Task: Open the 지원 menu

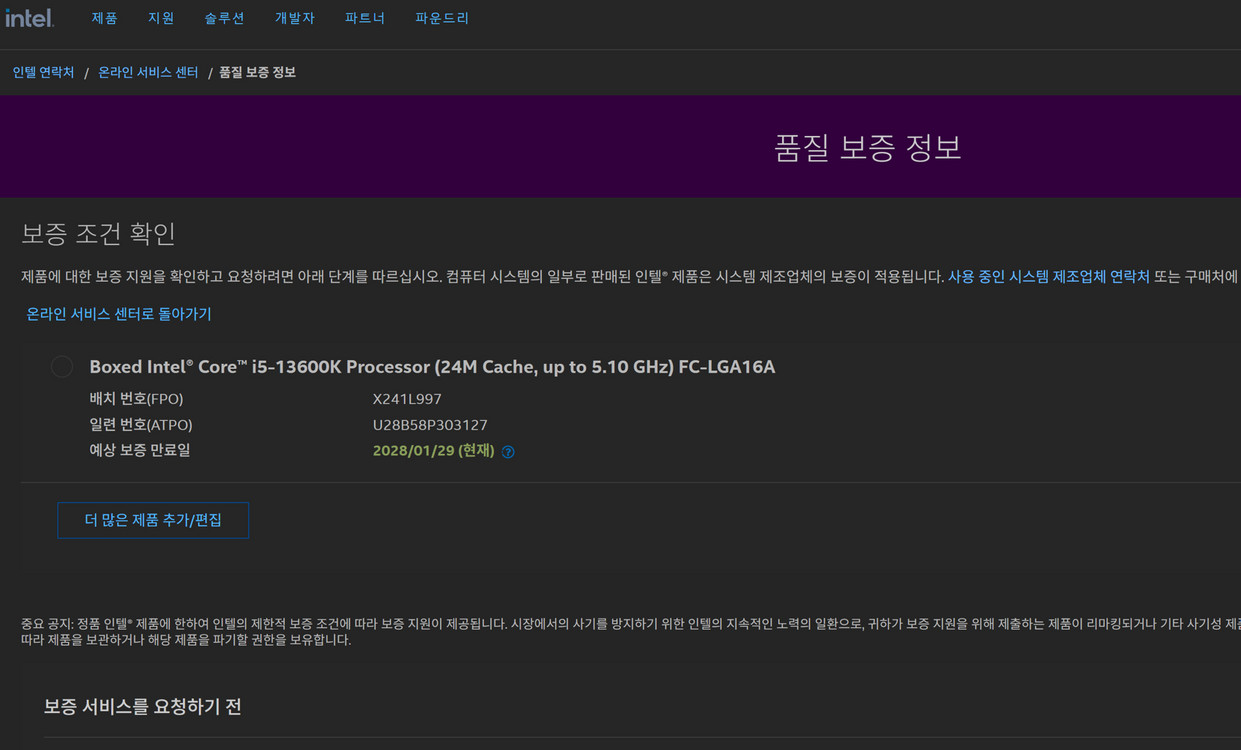Action: coord(161,18)
